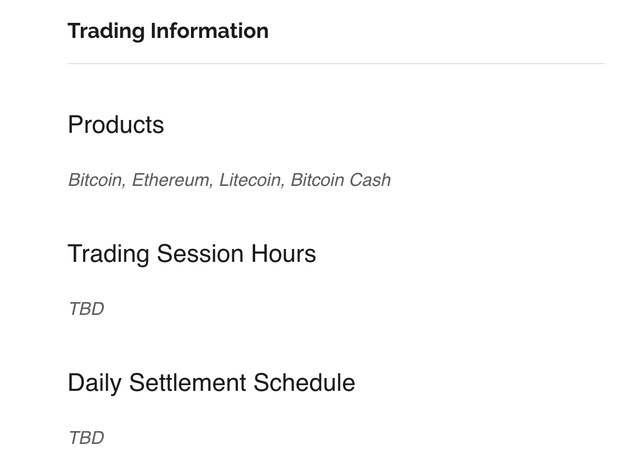
Task: Open the Trading Session Hours heading
Action: point(192,254)
